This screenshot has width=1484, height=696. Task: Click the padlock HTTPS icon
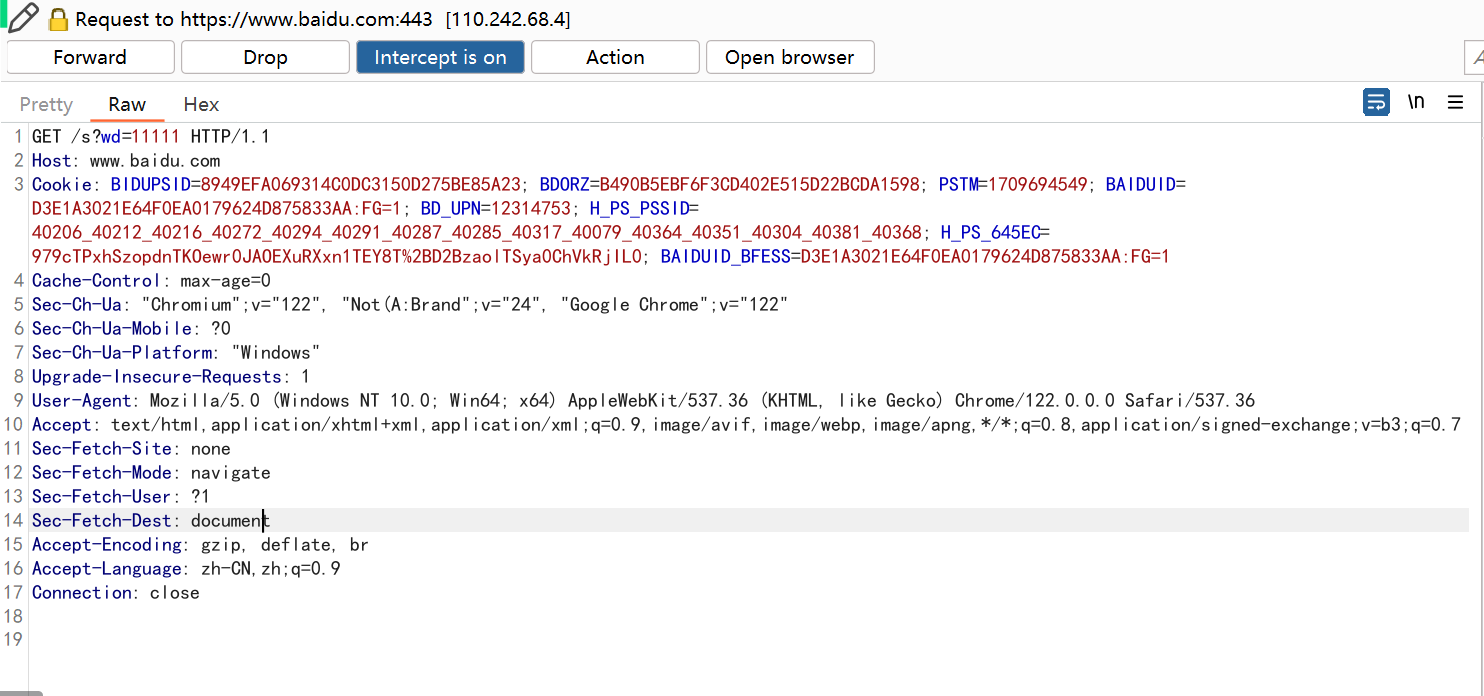pos(59,19)
